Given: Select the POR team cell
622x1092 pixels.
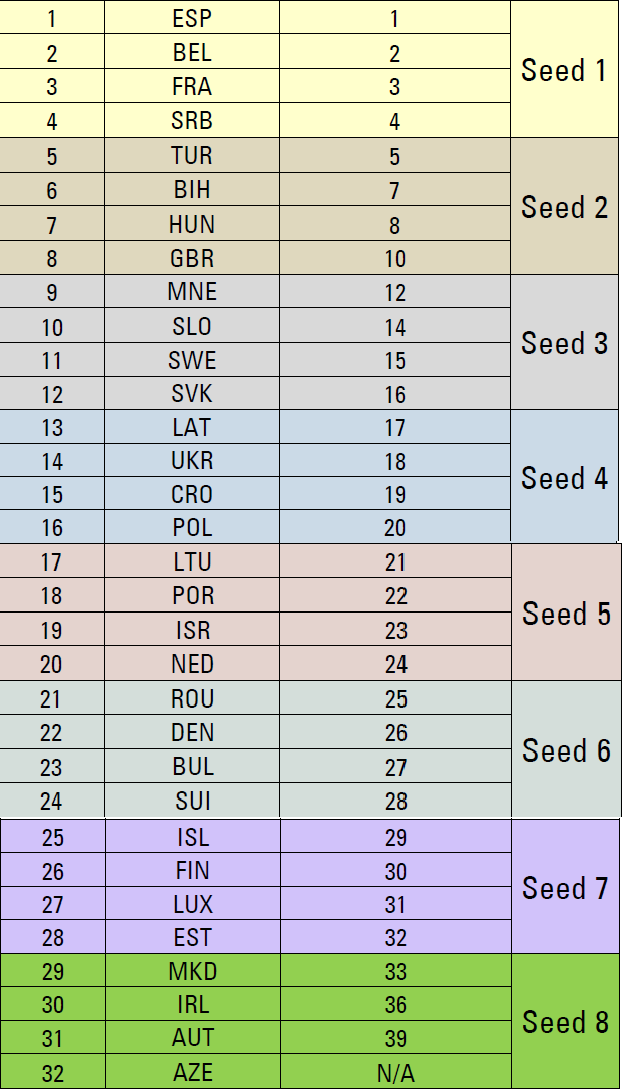Looking at the screenshot, I should click(x=192, y=596).
